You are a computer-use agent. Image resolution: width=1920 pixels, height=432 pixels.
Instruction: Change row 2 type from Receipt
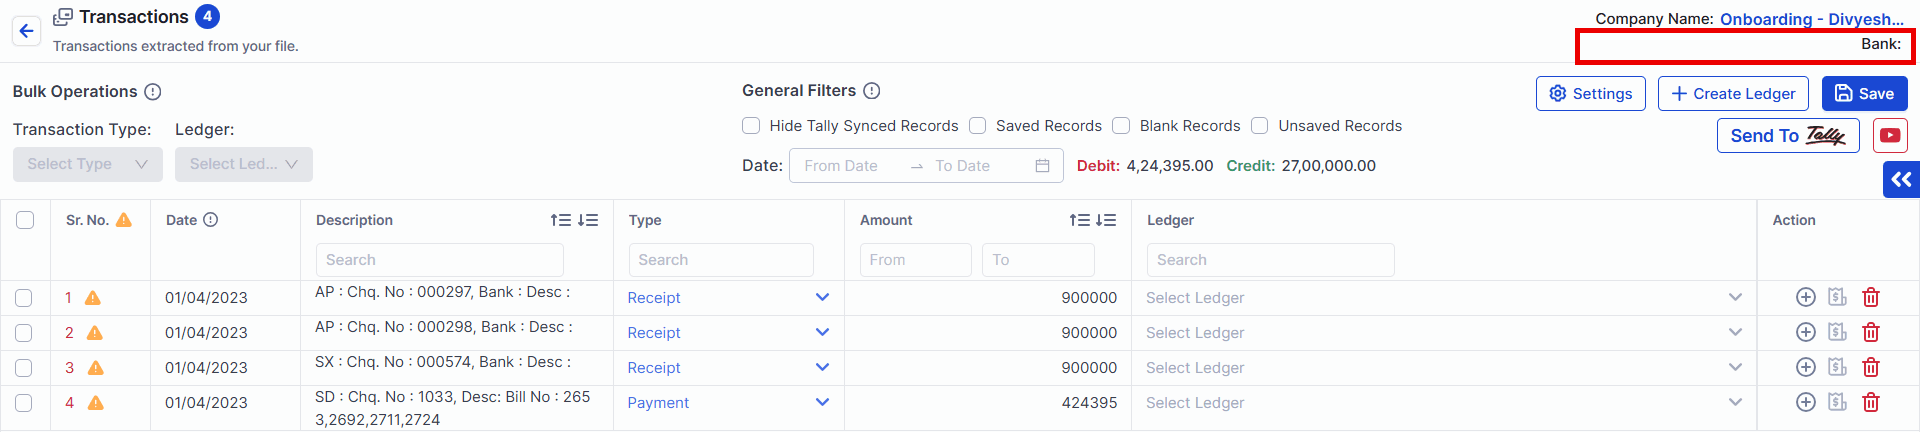click(x=729, y=333)
